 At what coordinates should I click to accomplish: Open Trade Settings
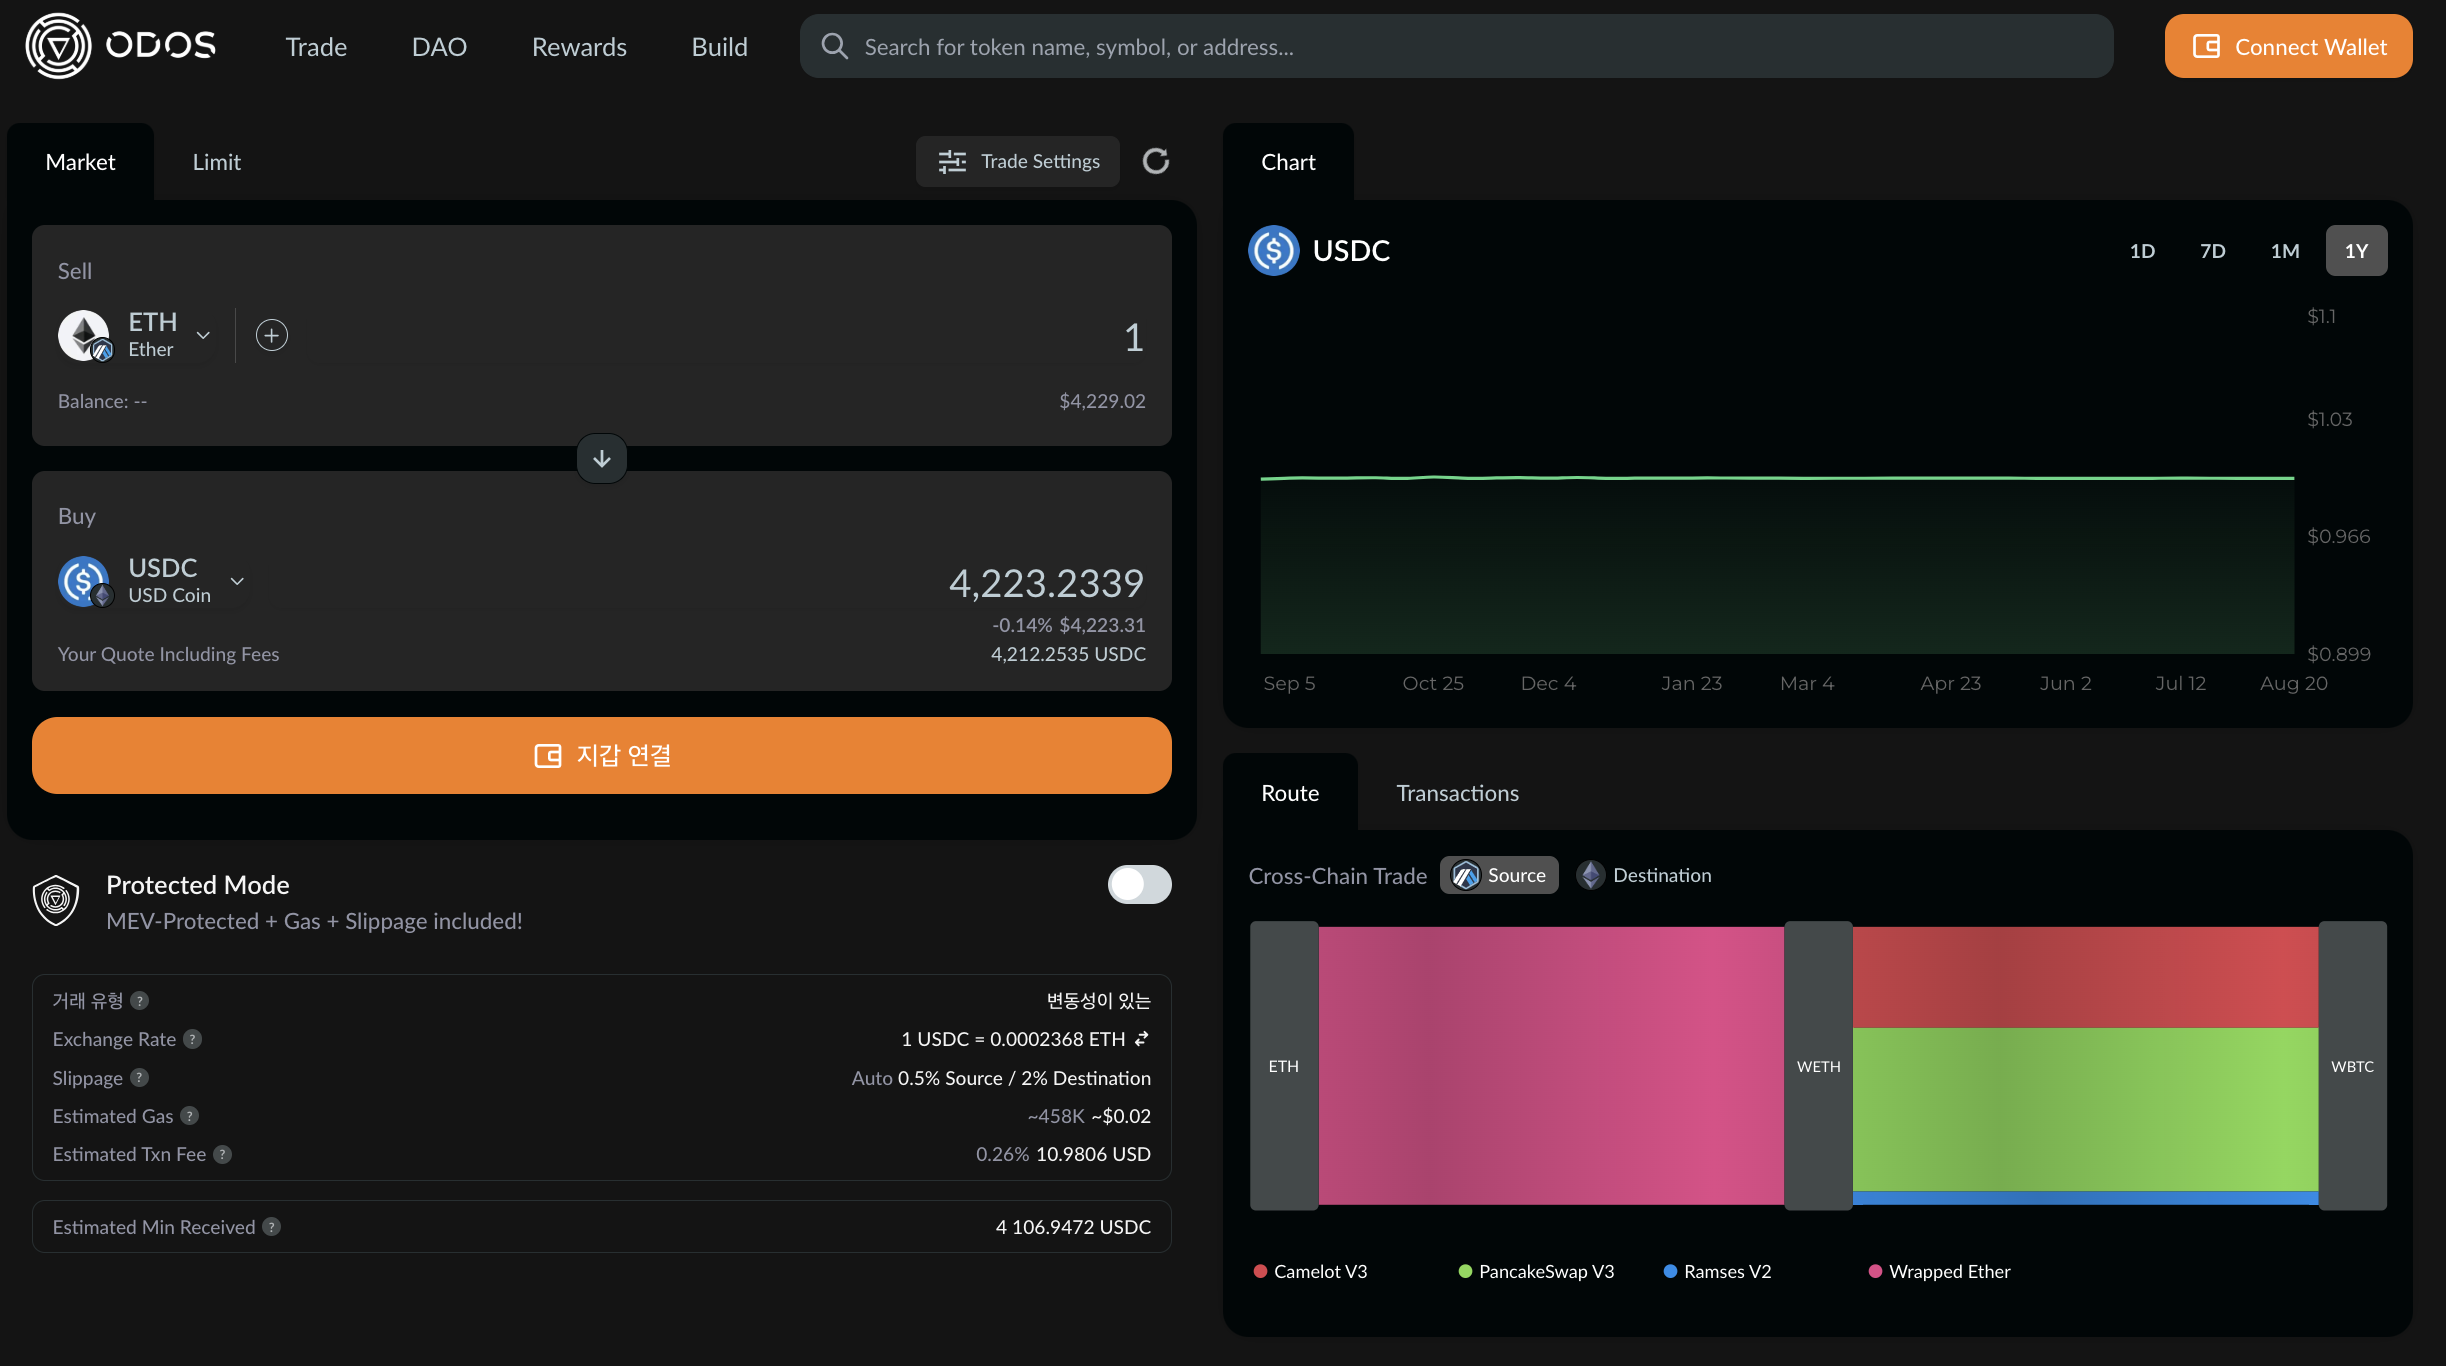(x=1018, y=161)
